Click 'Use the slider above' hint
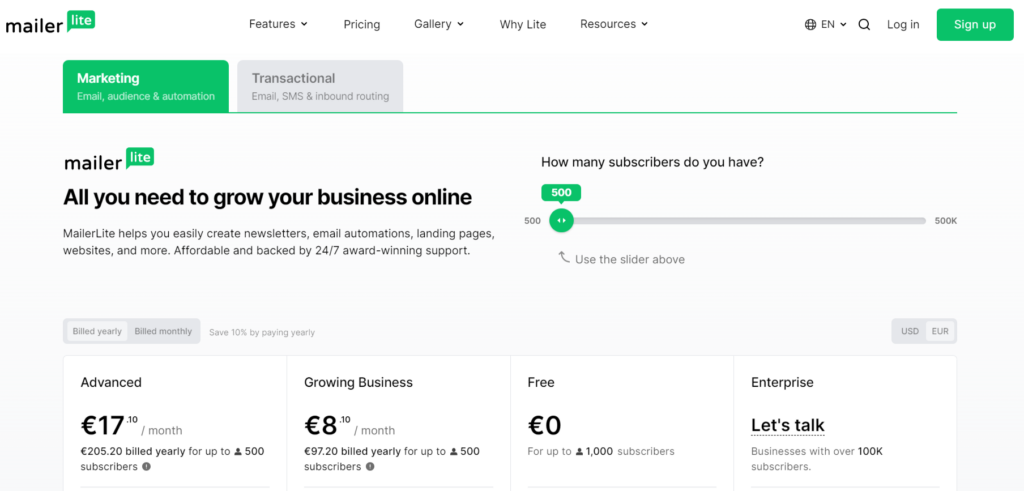 point(630,259)
